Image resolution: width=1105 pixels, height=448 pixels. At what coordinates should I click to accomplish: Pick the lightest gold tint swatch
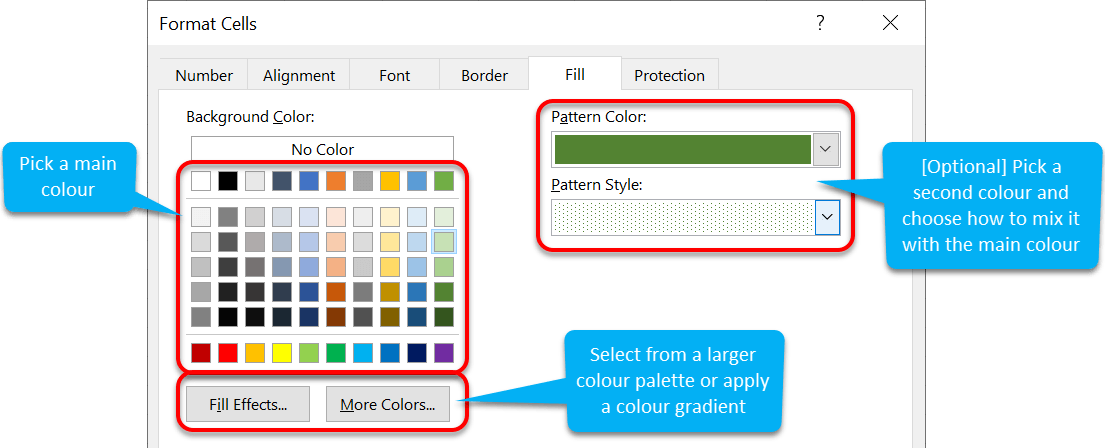tap(390, 216)
